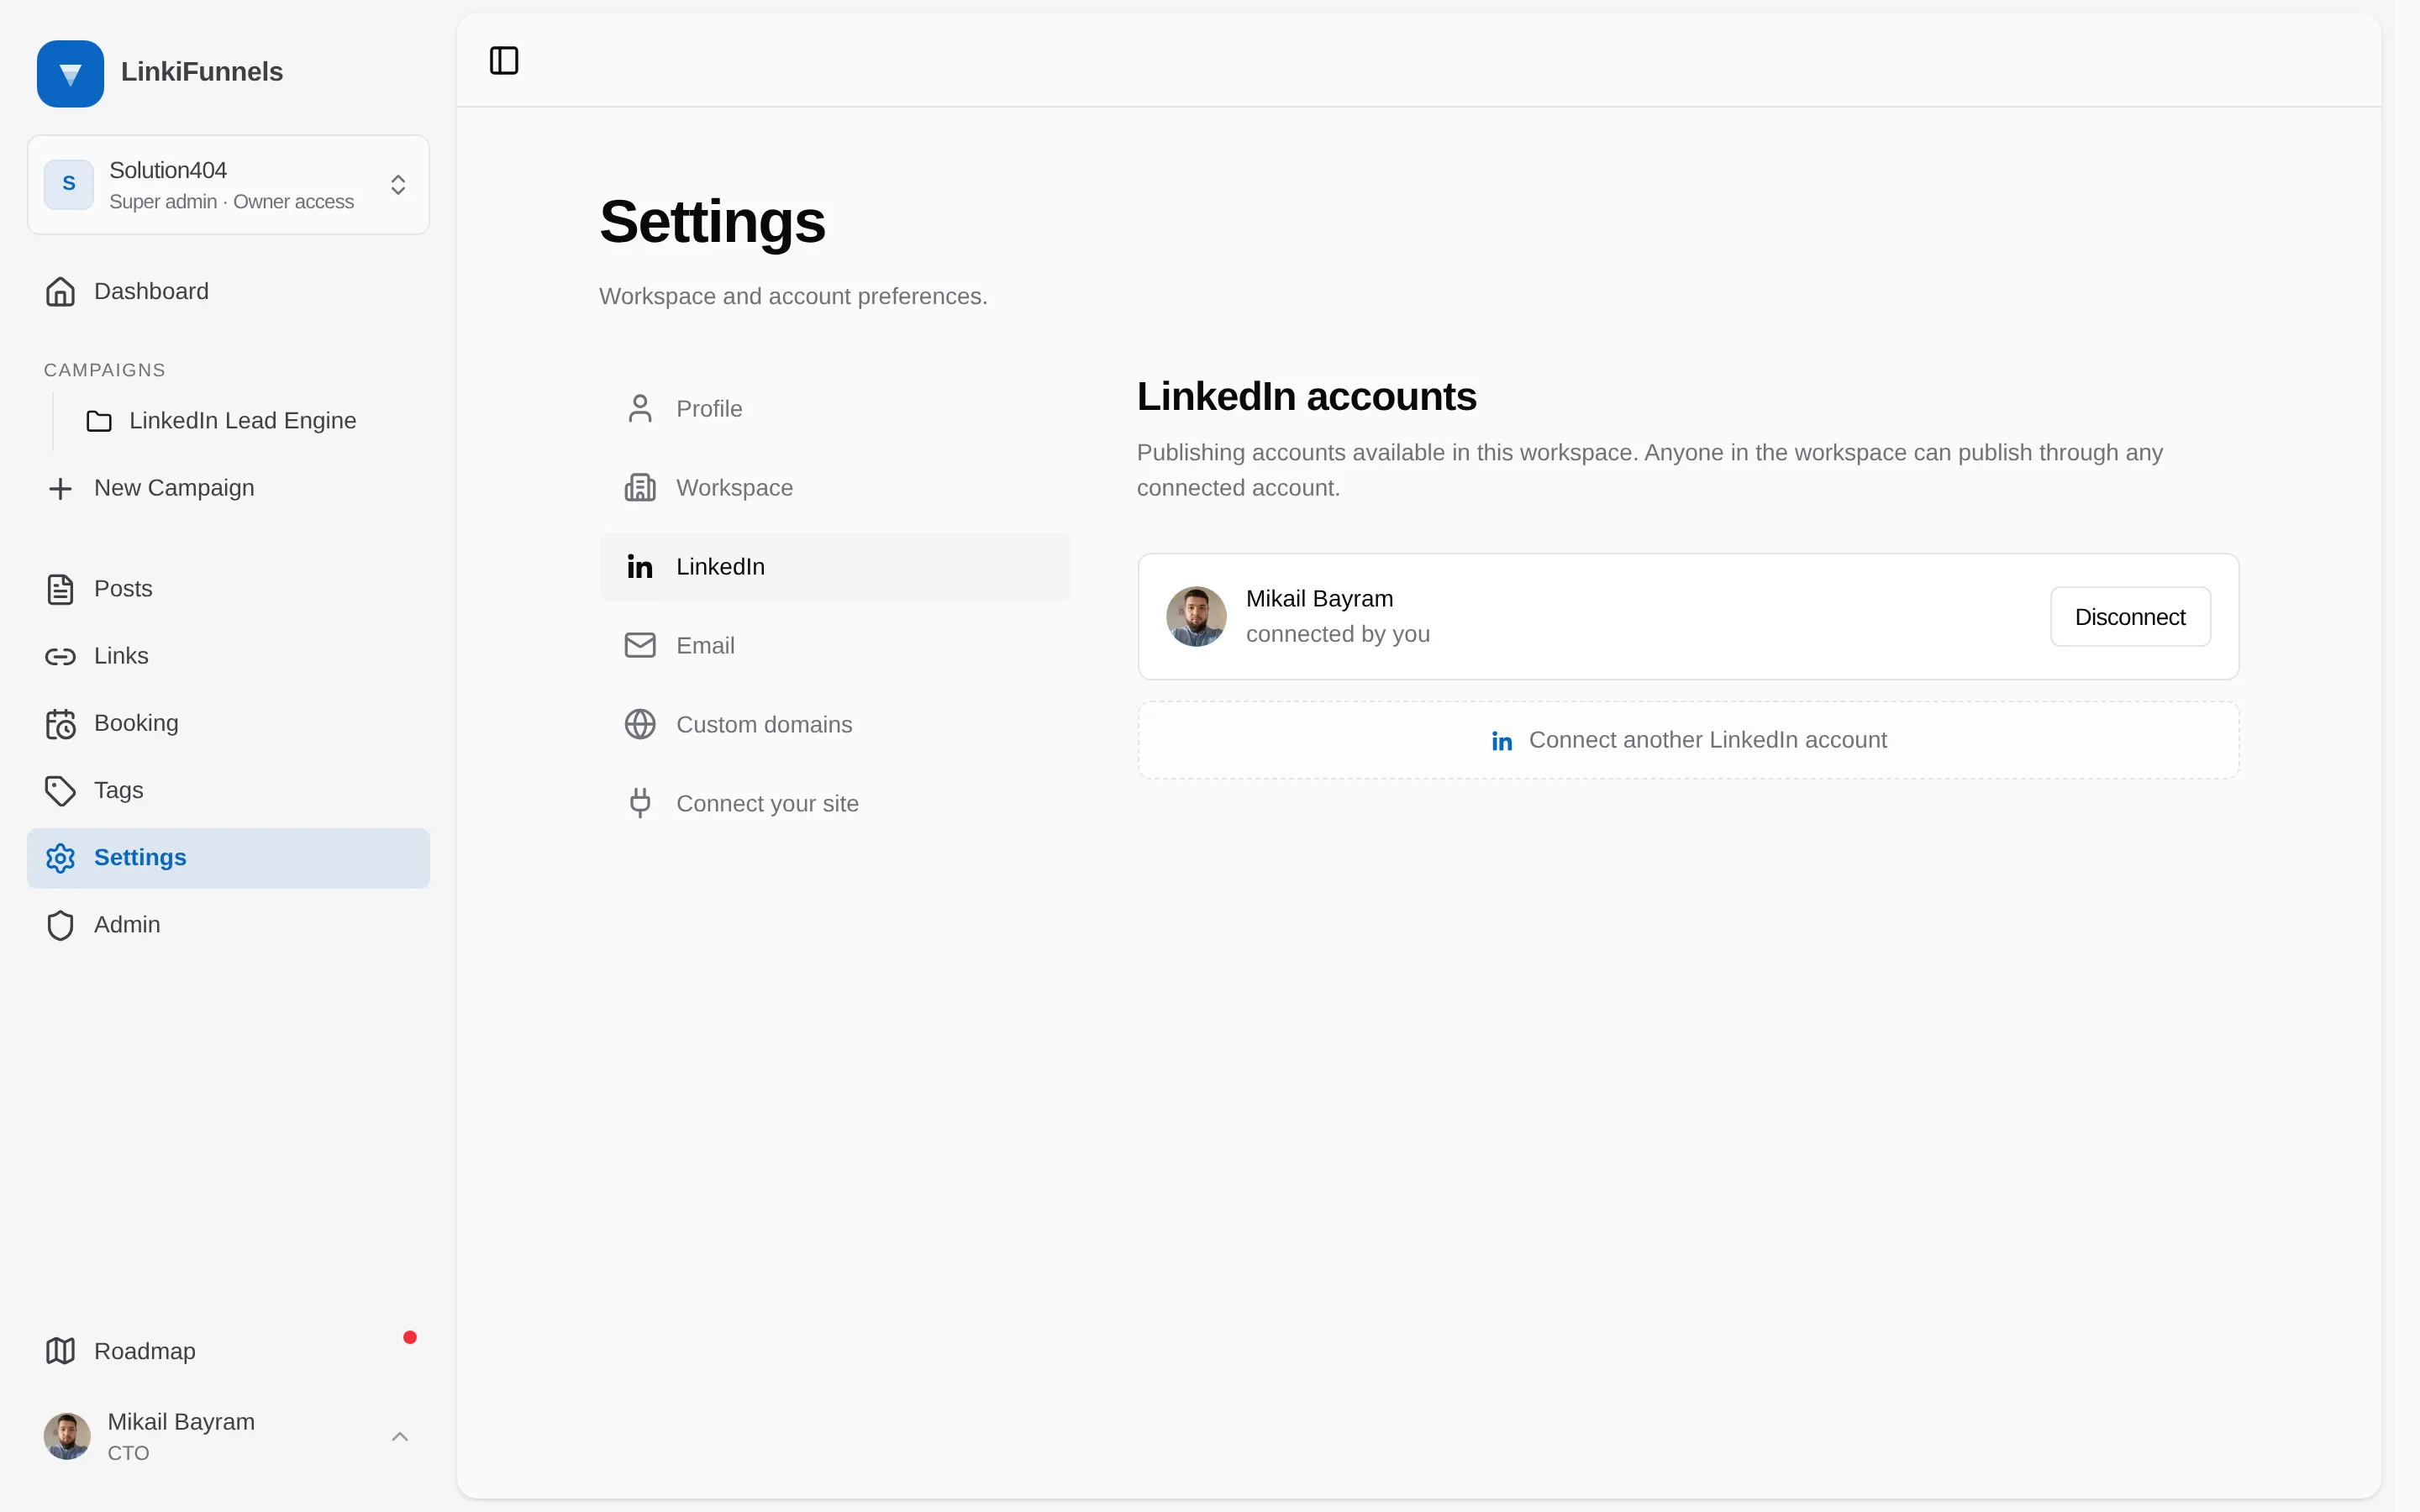Click the 'connected by you' text

[1338, 634]
